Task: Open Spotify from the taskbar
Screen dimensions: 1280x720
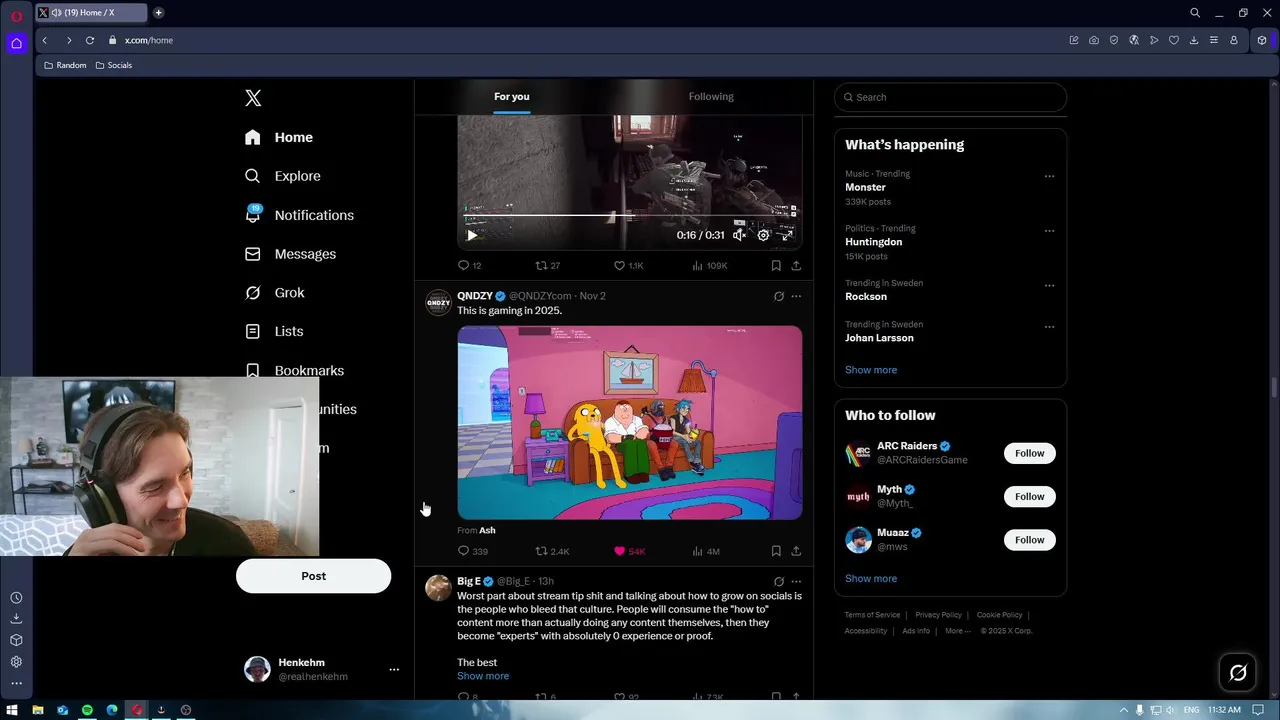Action: (87, 710)
